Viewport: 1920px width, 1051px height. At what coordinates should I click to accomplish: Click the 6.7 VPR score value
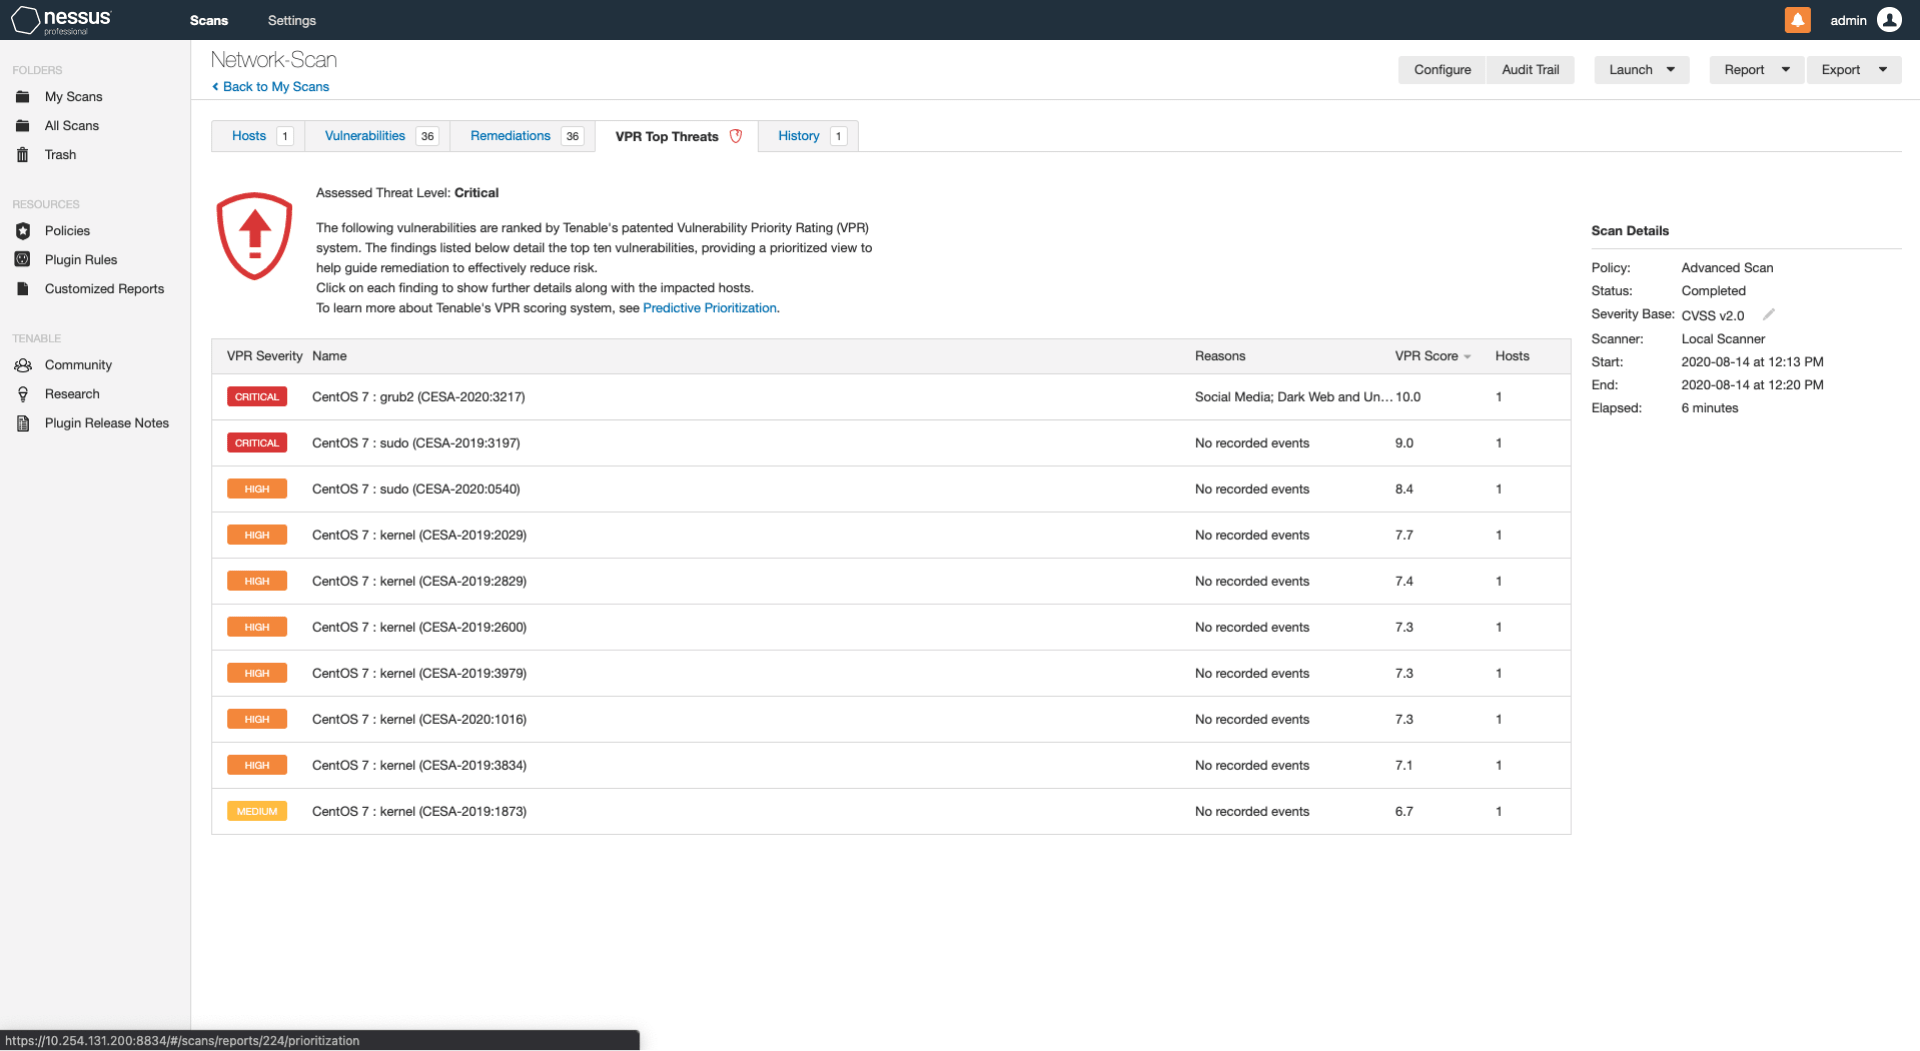1404,811
